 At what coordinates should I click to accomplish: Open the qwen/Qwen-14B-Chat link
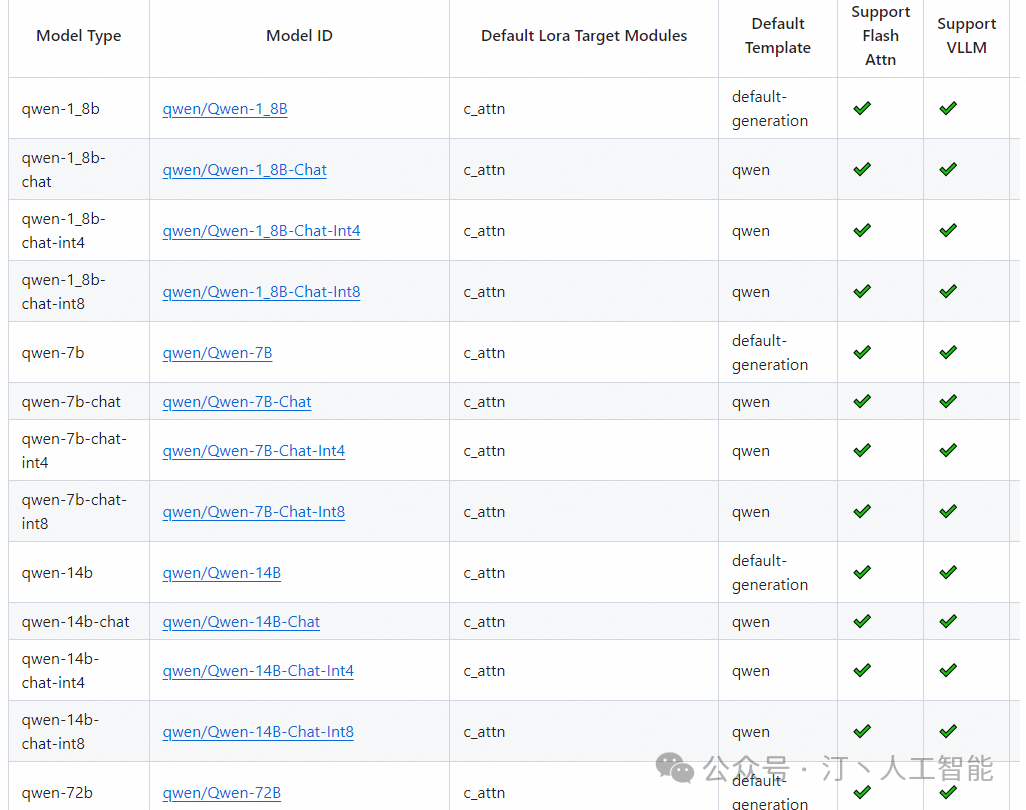pyautogui.click(x=241, y=622)
